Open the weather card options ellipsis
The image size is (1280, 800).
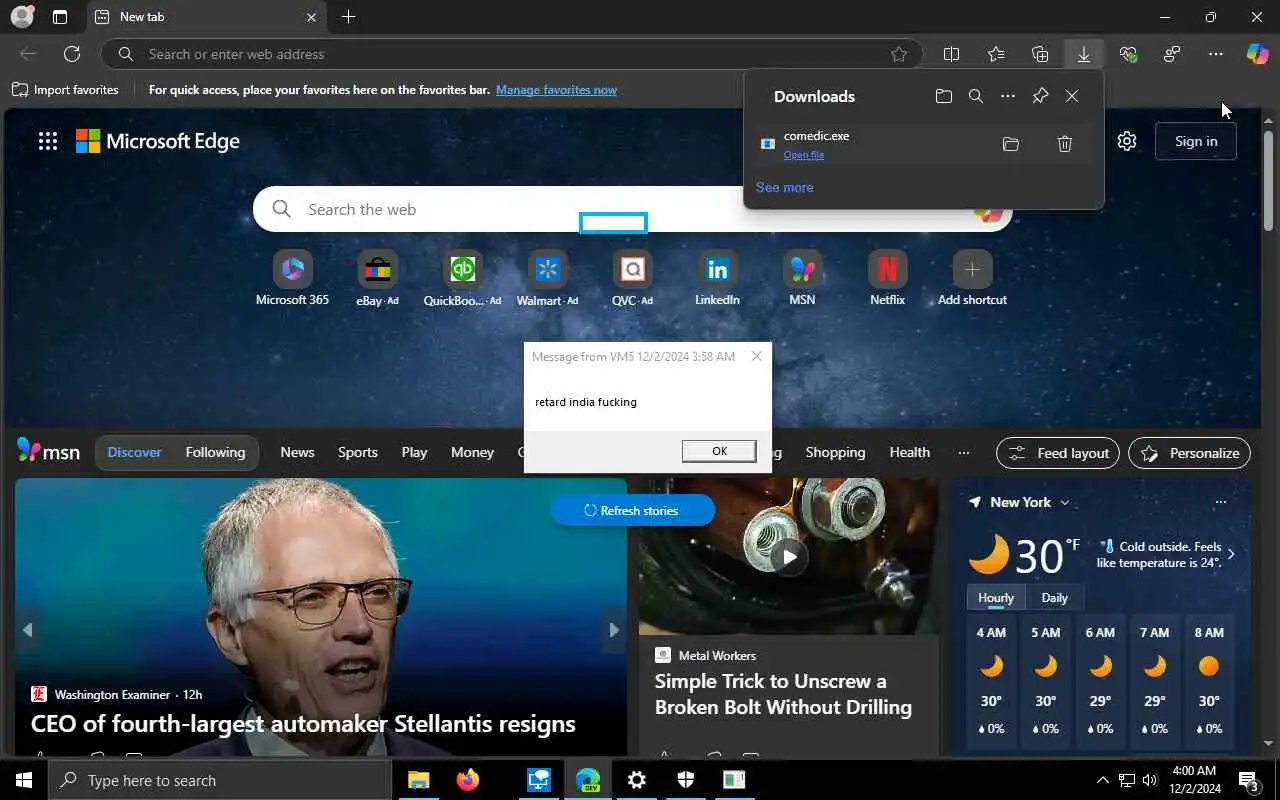(x=1220, y=502)
